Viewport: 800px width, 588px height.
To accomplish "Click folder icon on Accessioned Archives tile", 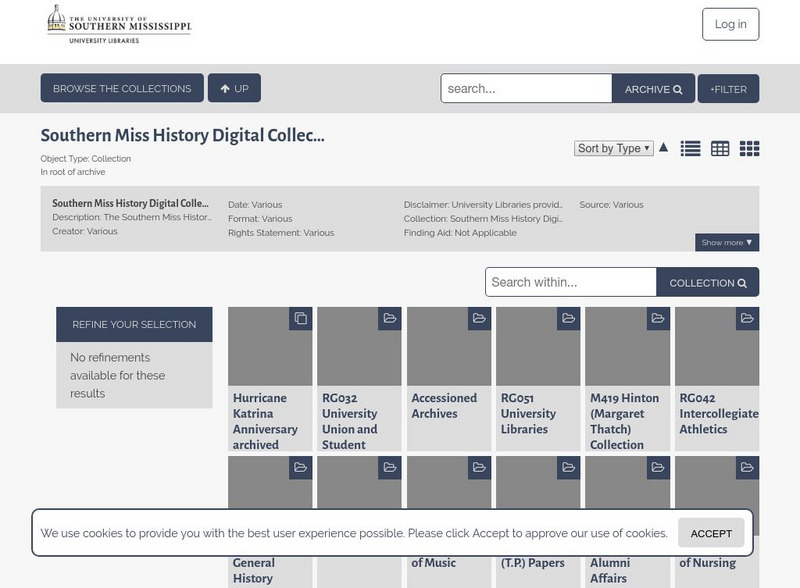I will 479,319.
